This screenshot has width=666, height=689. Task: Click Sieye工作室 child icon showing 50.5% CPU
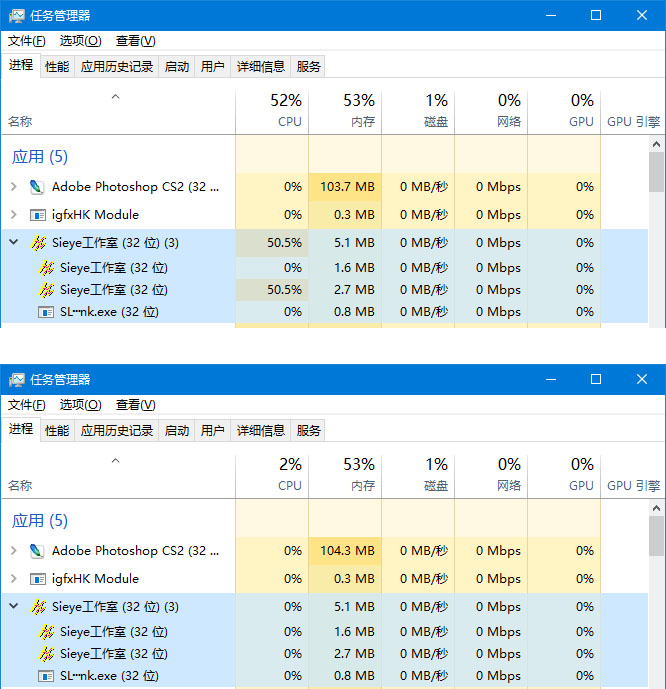click(x=47, y=290)
